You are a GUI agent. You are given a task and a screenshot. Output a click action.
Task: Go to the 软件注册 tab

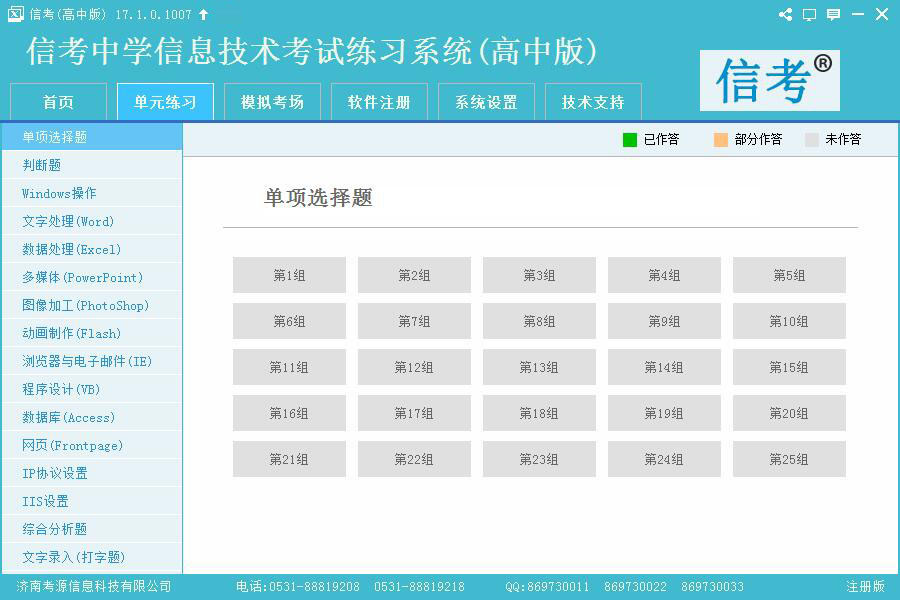click(x=379, y=102)
